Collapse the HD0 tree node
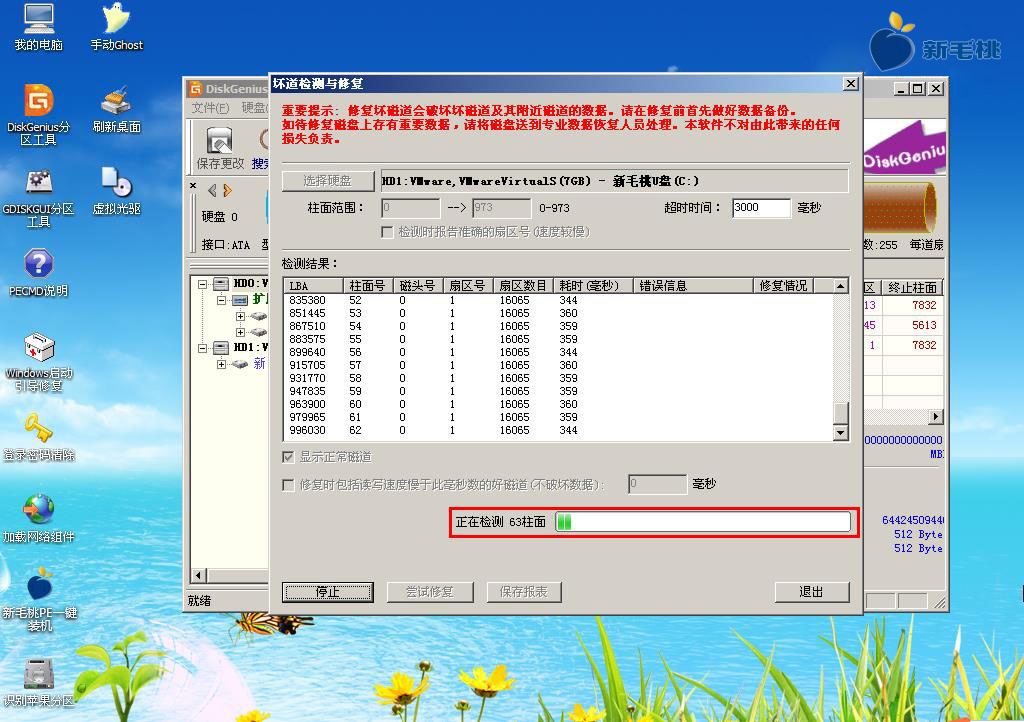Viewport: 1024px width, 722px height. (x=202, y=284)
